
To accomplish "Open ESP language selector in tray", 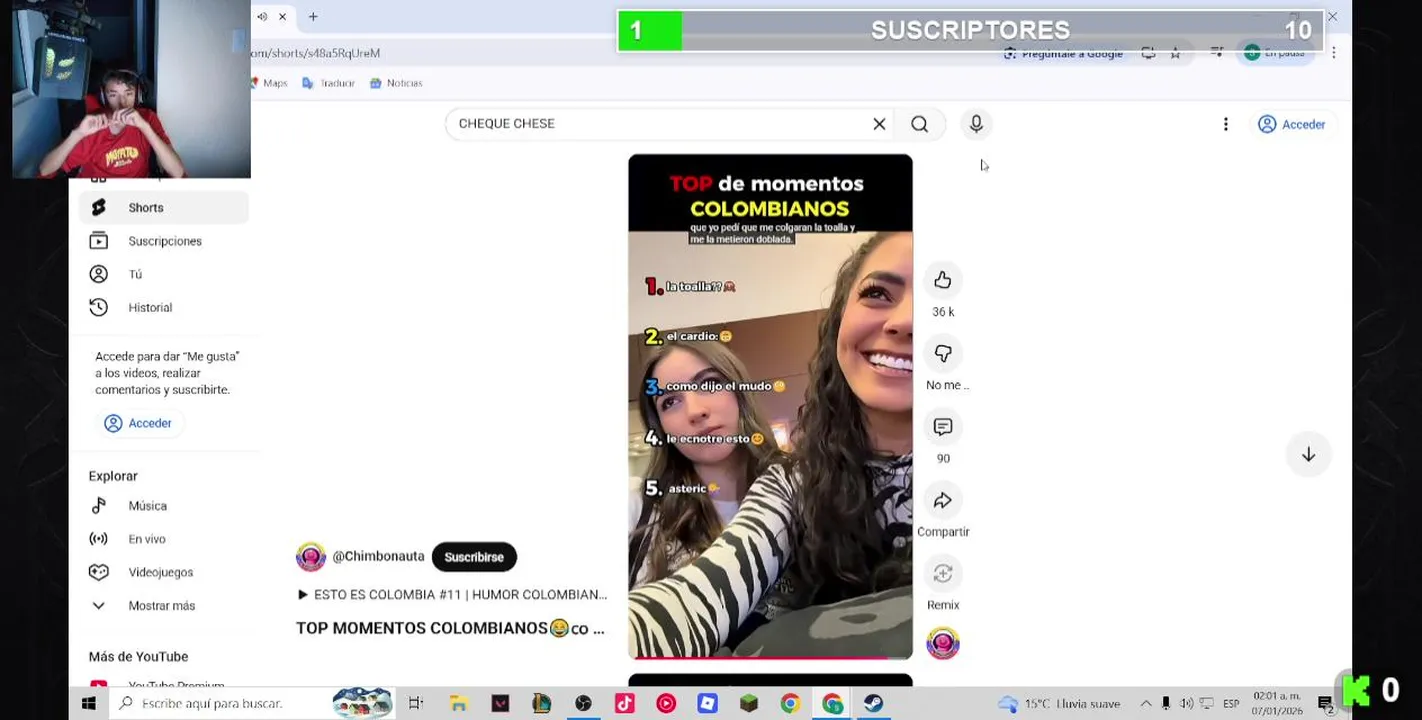I will coord(1231,704).
